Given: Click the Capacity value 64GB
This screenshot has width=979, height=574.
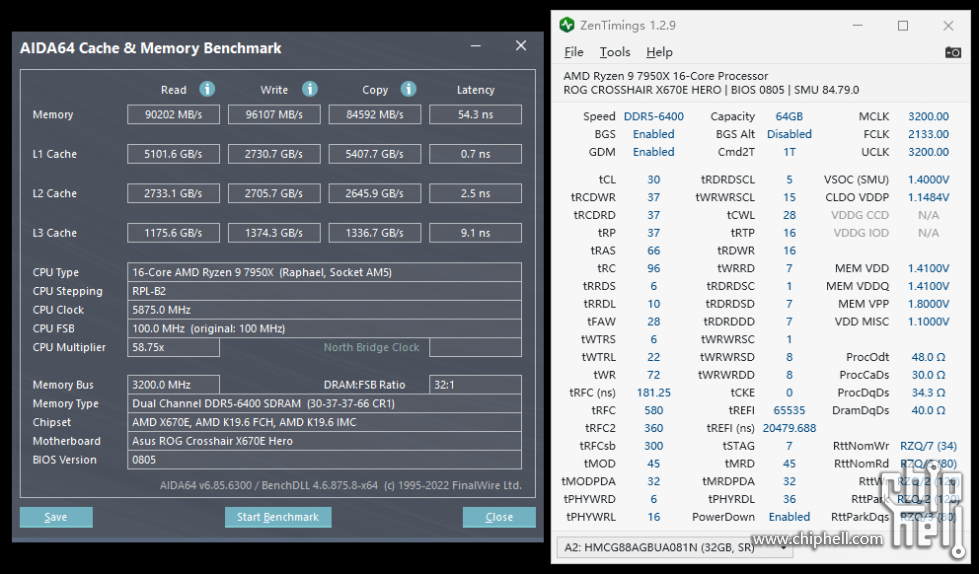Looking at the screenshot, I should 789,116.
